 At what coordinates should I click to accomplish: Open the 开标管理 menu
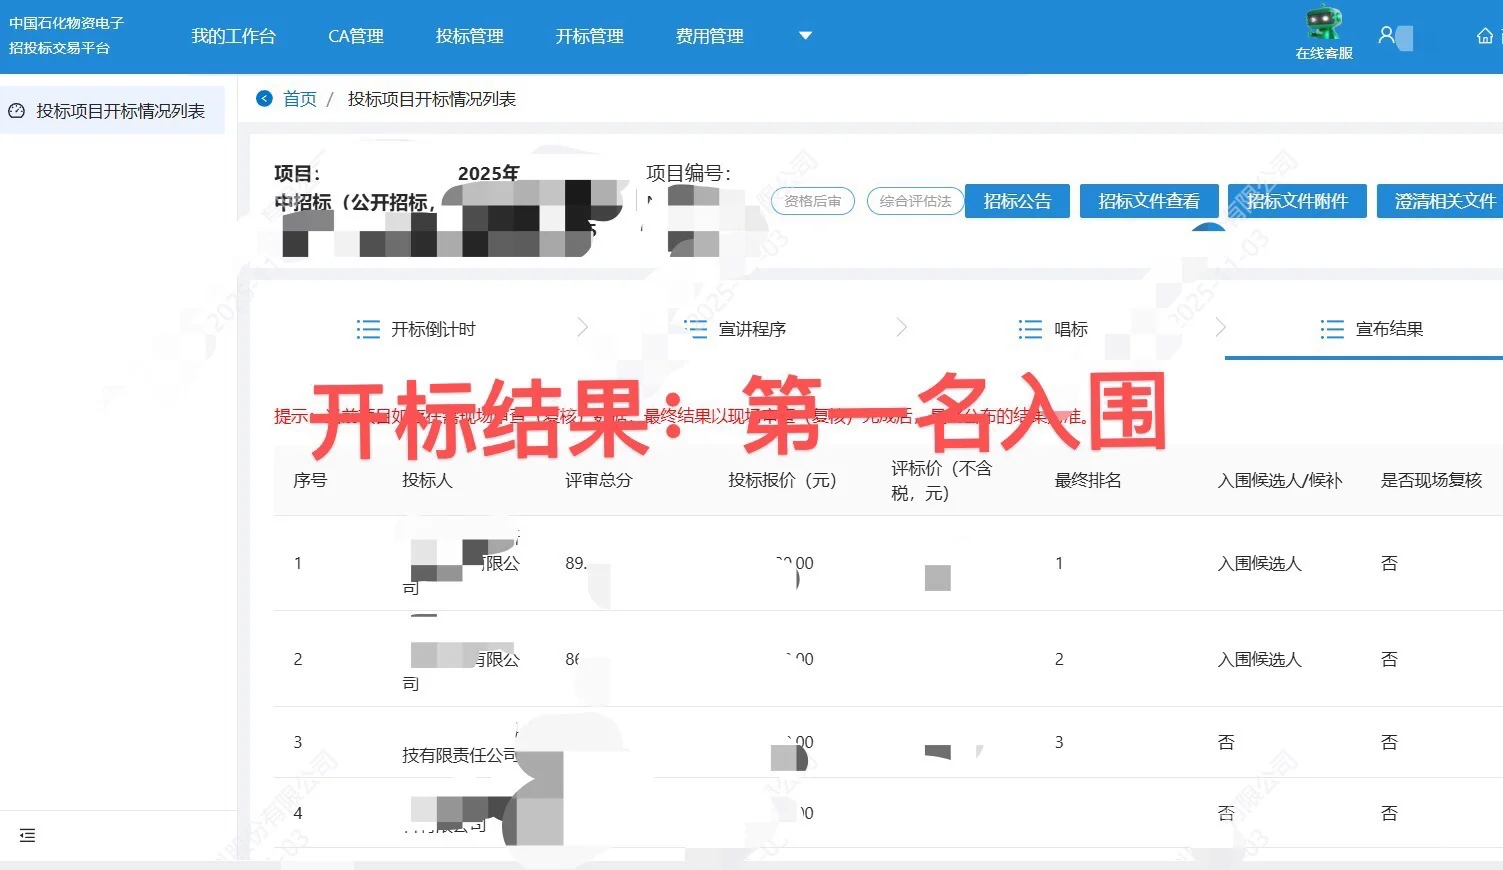(589, 36)
